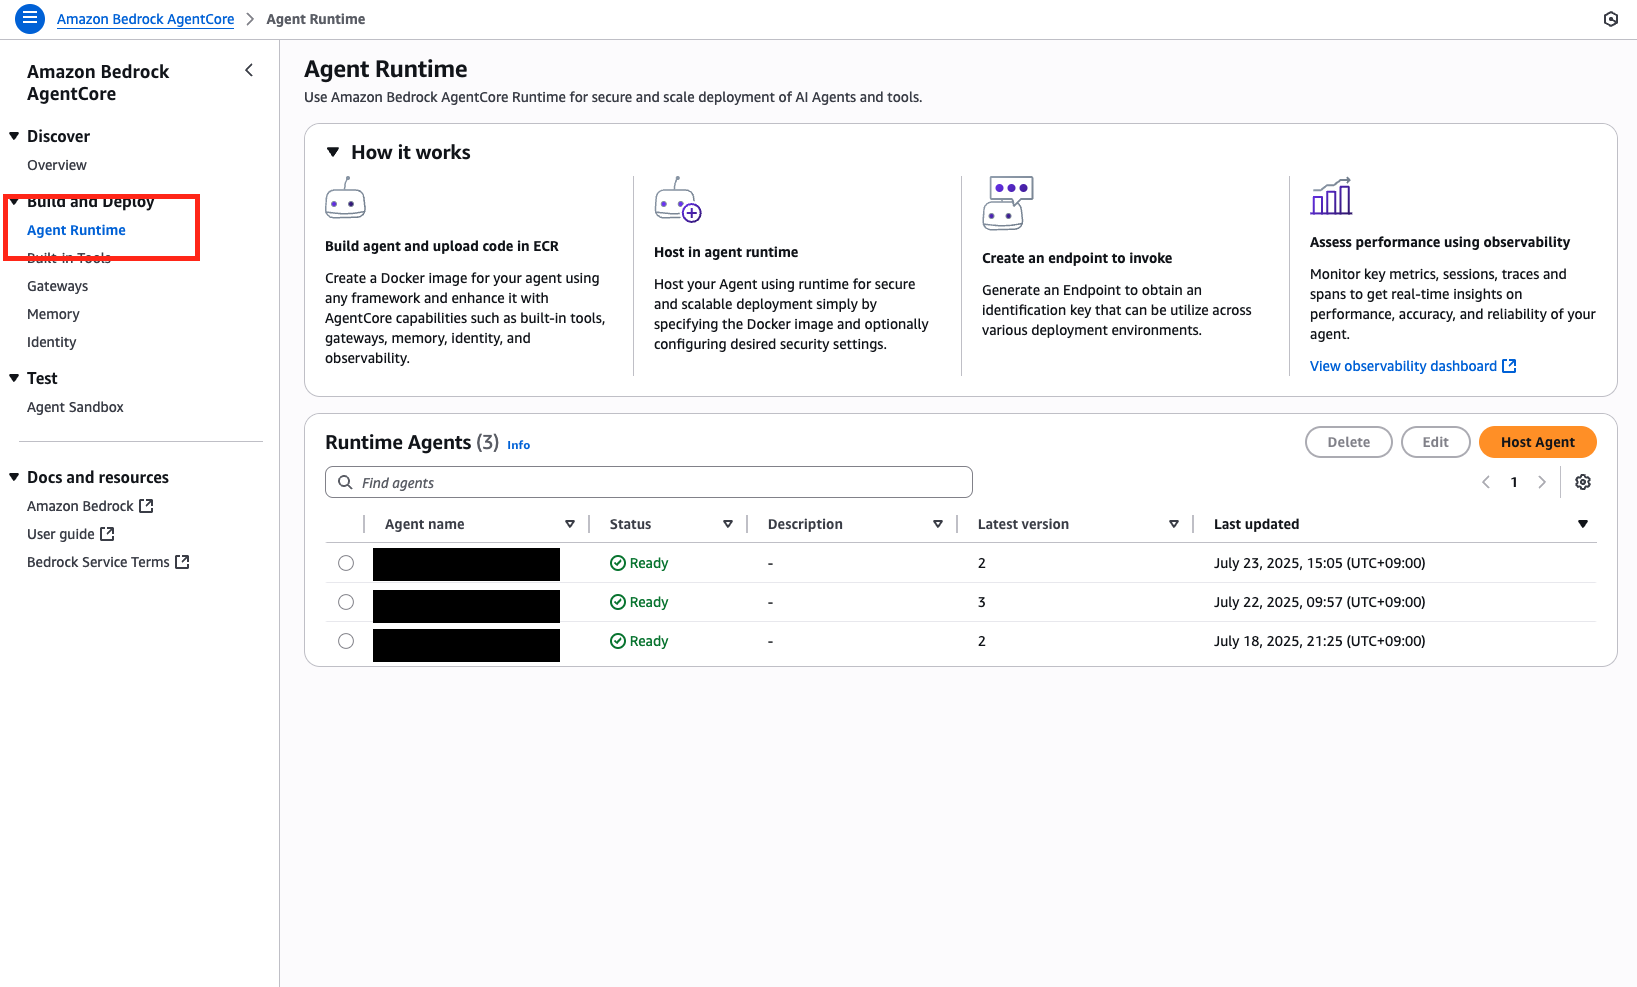Click page number 1 in pagination
This screenshot has height=987, width=1637.
pyautogui.click(x=1514, y=482)
